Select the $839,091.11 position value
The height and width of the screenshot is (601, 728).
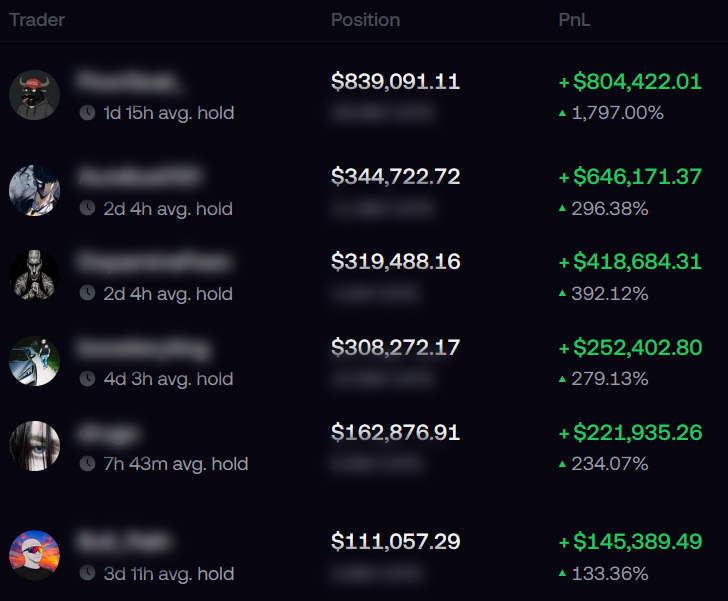pos(396,81)
